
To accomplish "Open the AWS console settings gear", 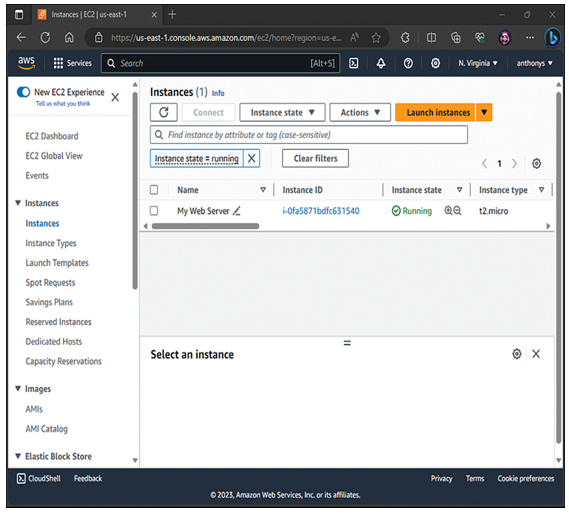I will [435, 63].
